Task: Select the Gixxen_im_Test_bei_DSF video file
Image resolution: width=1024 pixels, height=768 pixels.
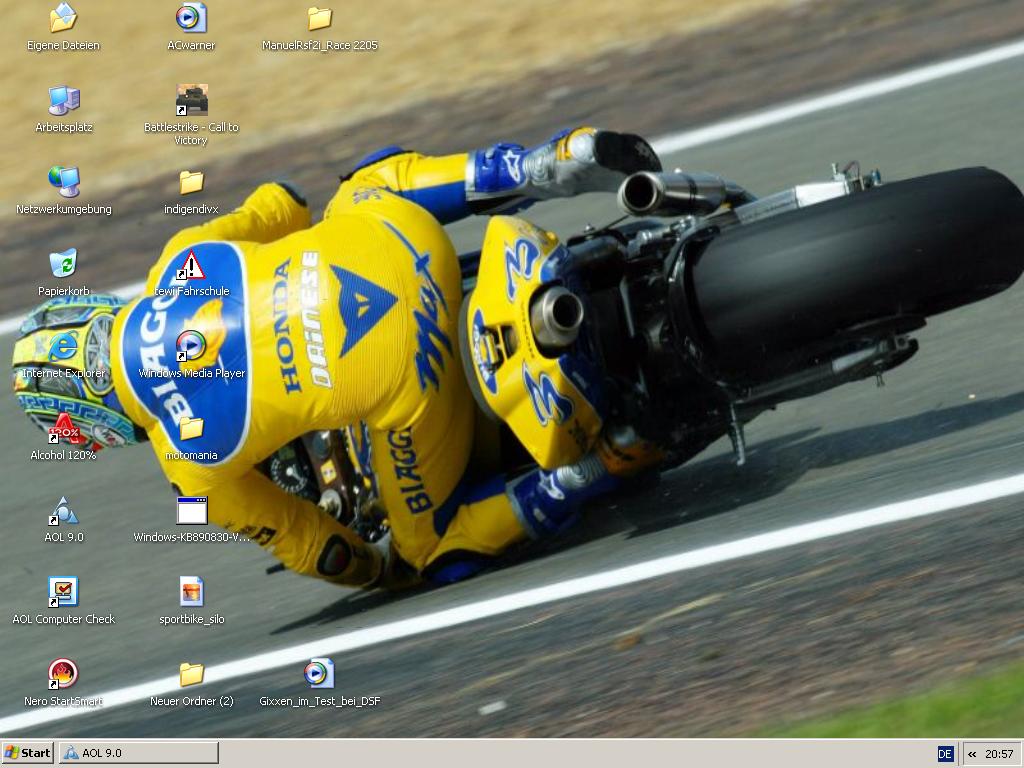Action: [x=319, y=674]
